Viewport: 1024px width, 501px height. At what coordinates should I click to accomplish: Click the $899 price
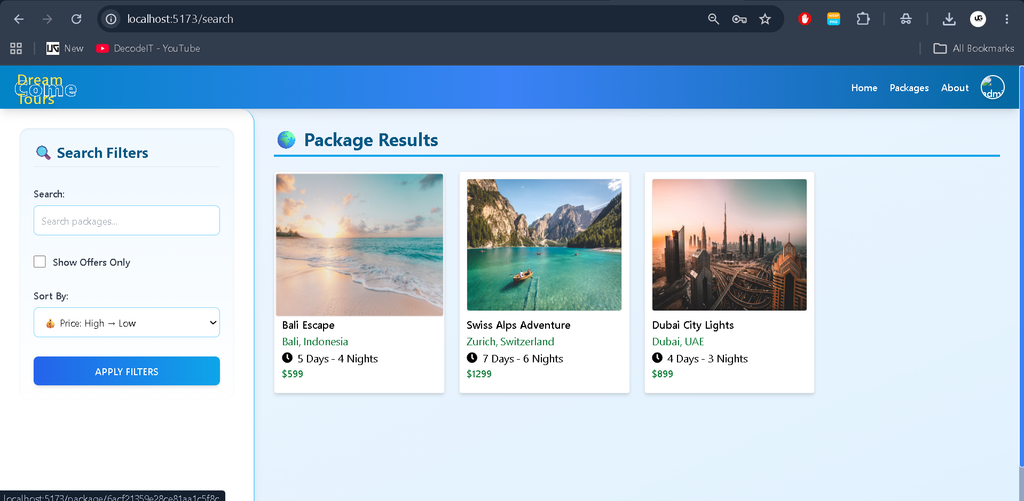[662, 374]
